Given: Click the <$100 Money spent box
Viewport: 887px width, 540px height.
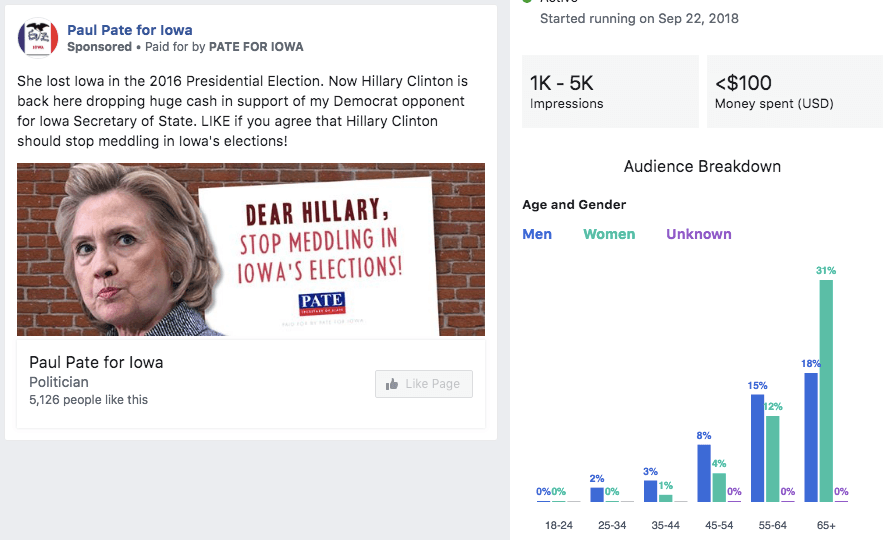Looking at the screenshot, I should [x=794, y=91].
